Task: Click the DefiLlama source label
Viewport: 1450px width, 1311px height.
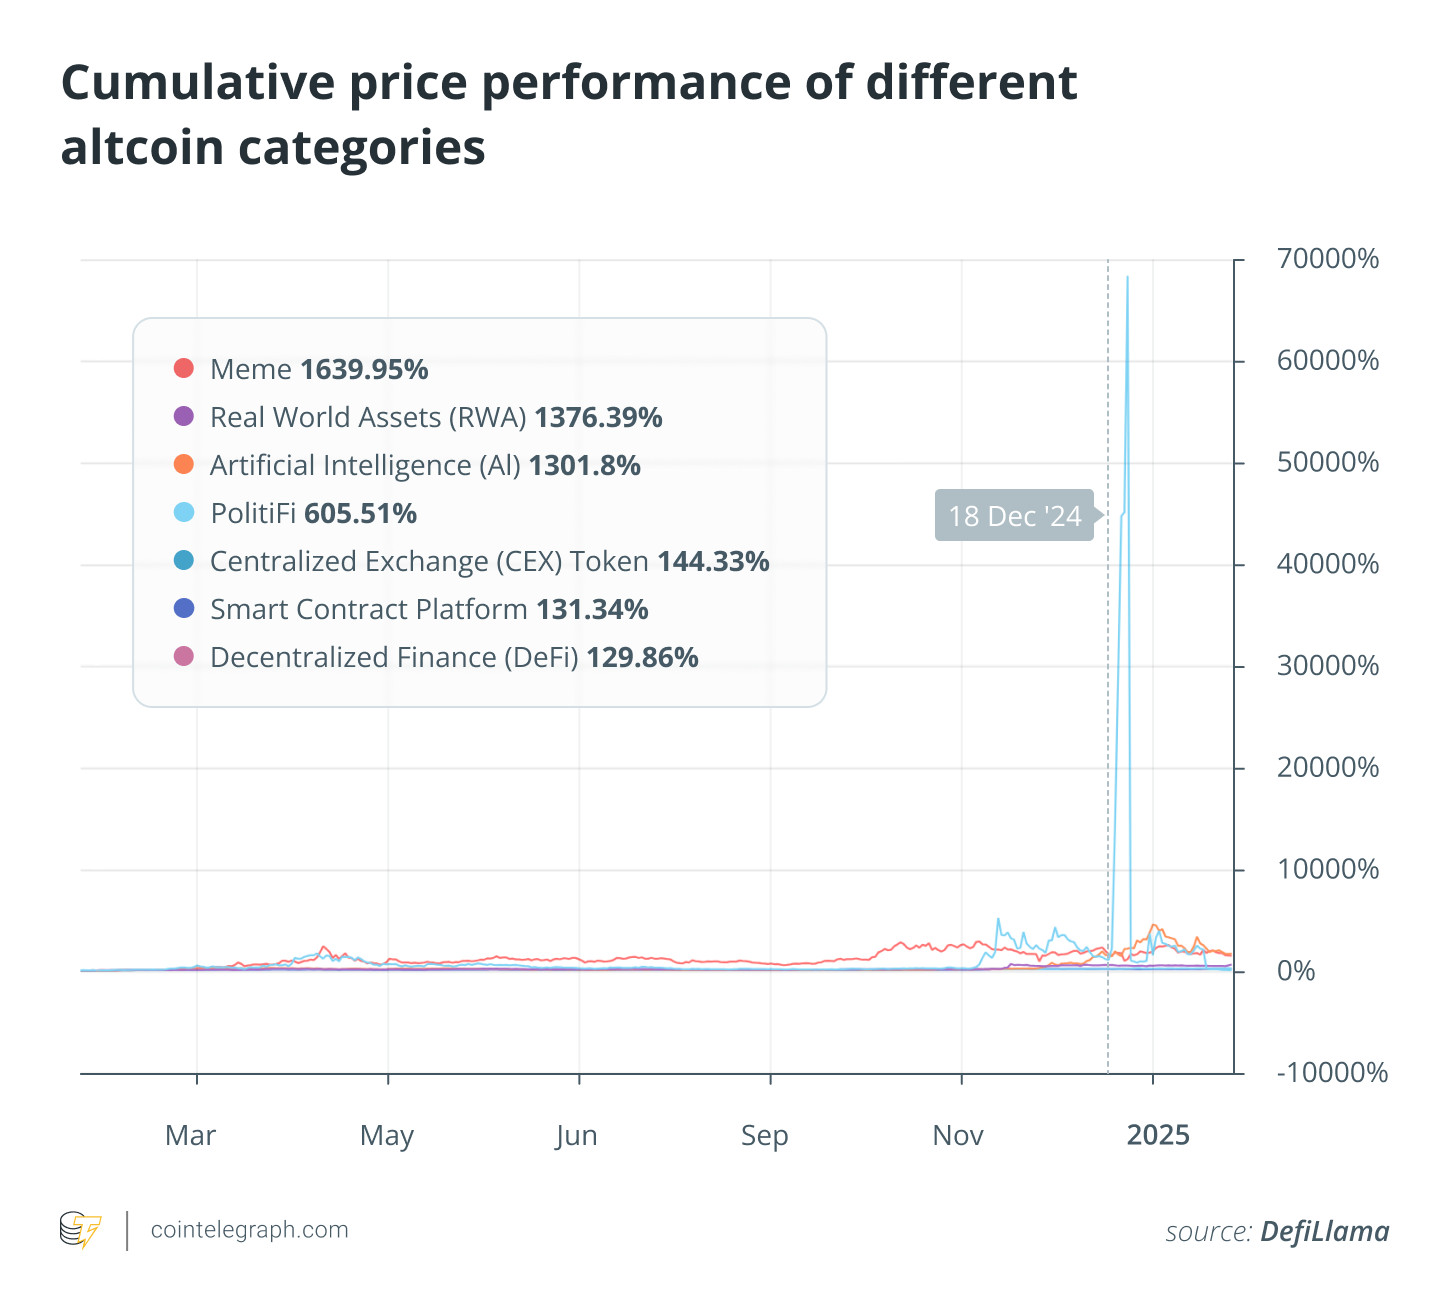Action: pos(1324,1231)
